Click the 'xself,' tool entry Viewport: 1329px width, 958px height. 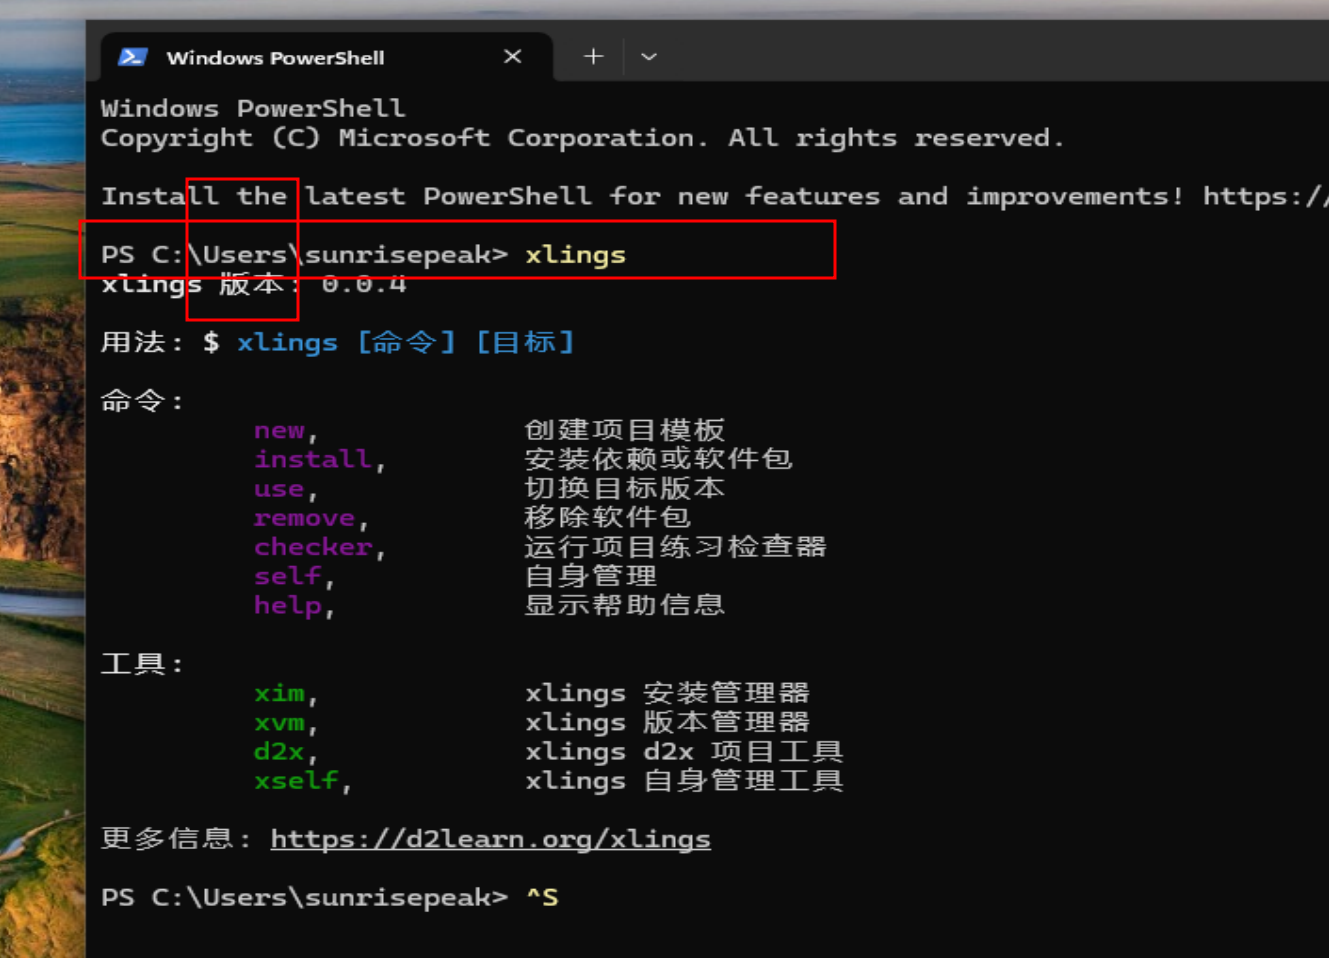click(302, 780)
